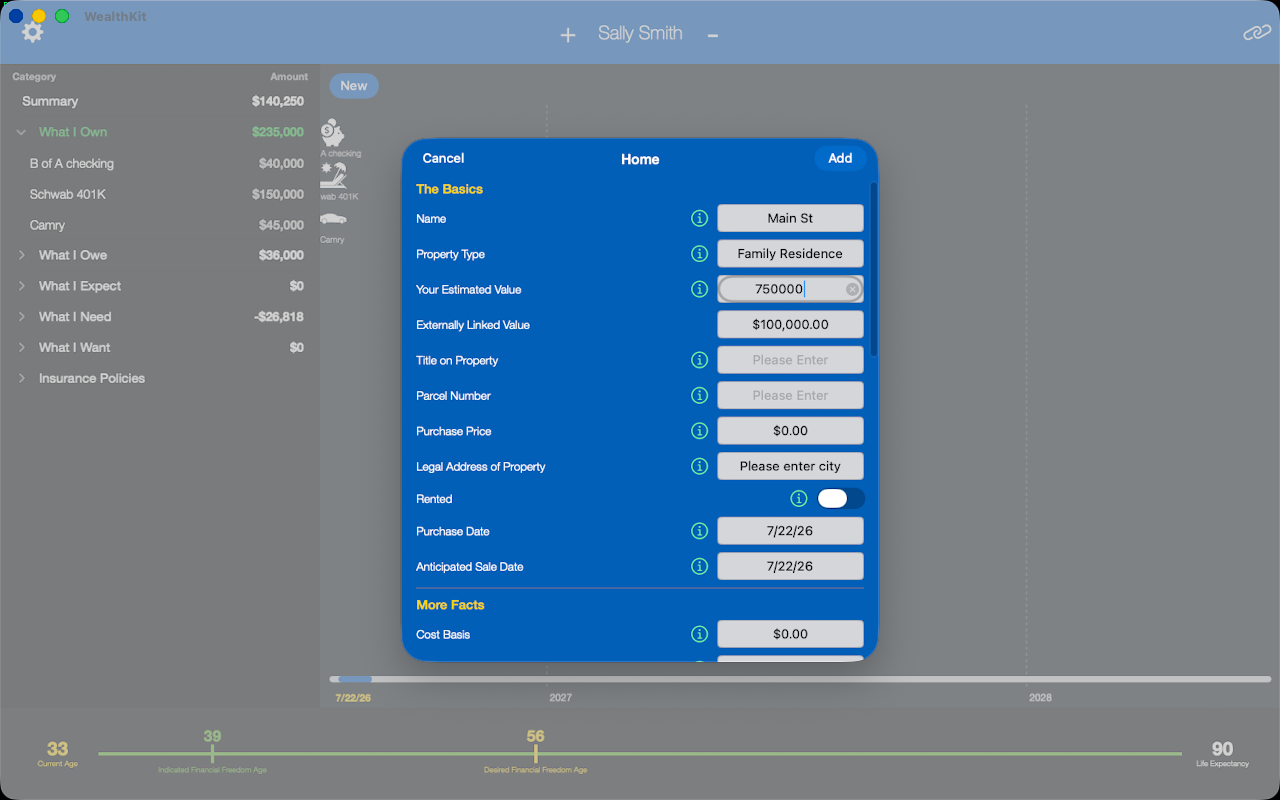Click the Title on Property field
The width and height of the screenshot is (1280, 800).
click(790, 360)
